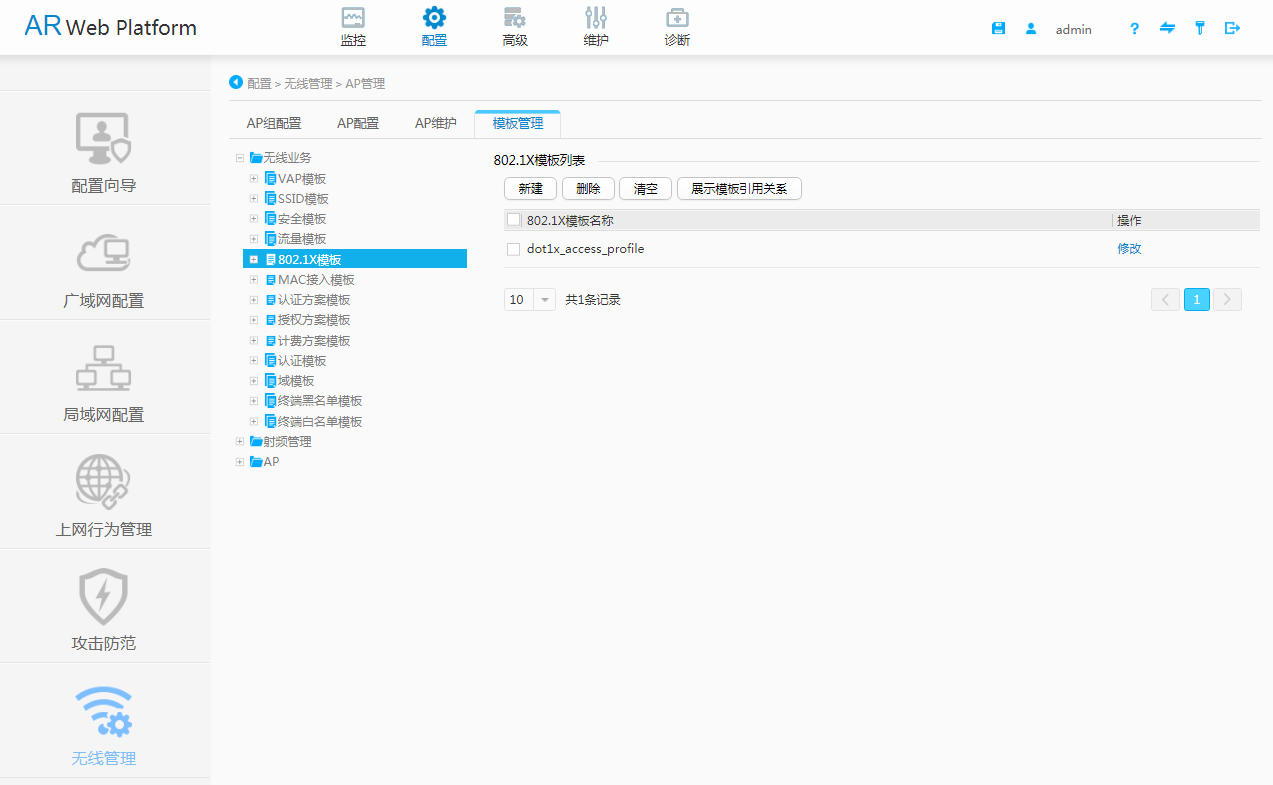Expand the 射频管理 folder
The width and height of the screenshot is (1273, 785).
tap(239, 441)
